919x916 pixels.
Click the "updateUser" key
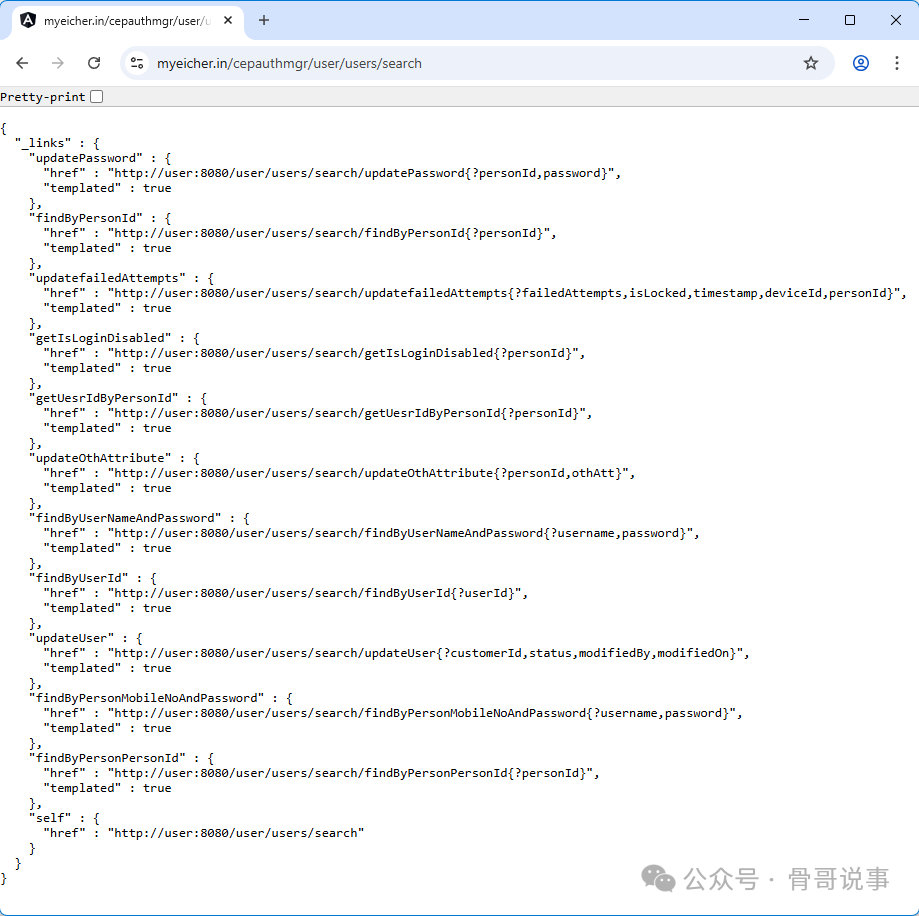[x=72, y=638]
